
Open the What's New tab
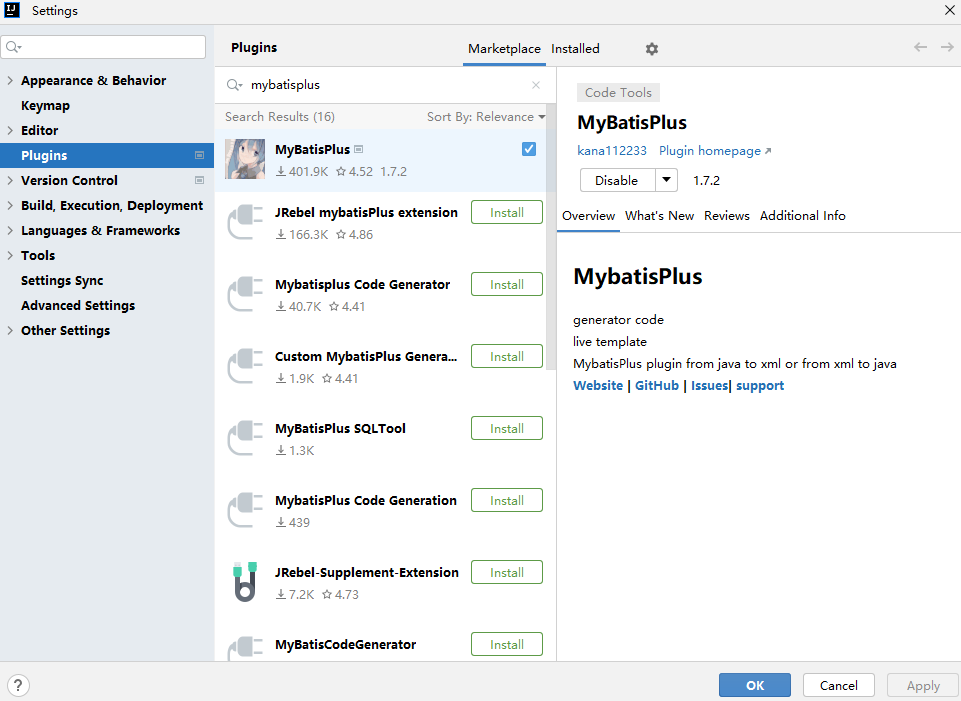[x=659, y=216]
